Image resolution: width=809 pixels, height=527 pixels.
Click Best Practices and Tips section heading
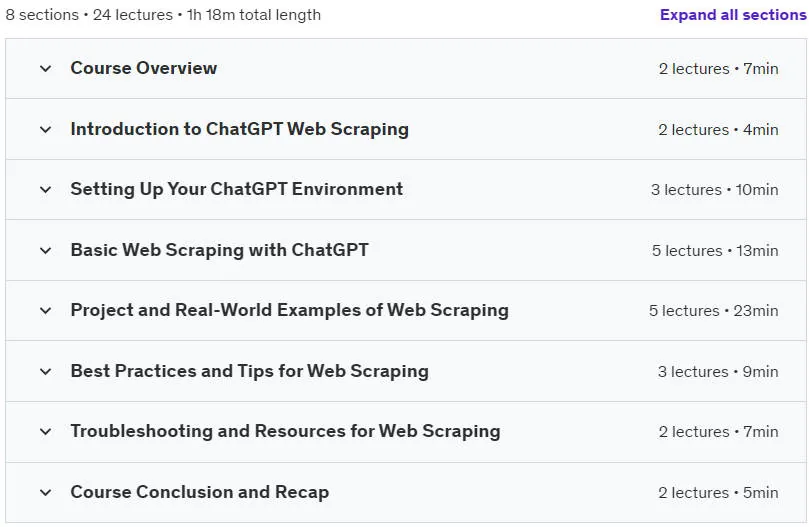coord(249,372)
